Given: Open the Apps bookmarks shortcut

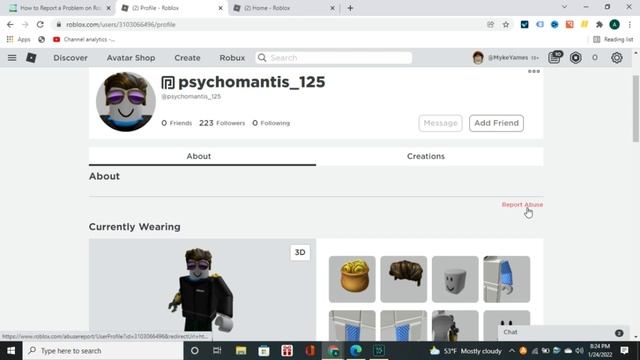Looking at the screenshot, I should (x=18, y=40).
